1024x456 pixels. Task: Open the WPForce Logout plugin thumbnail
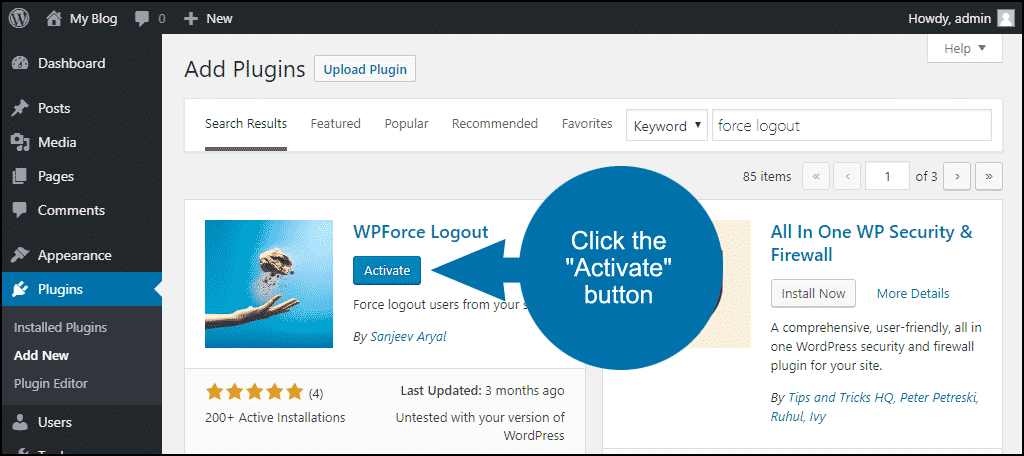[x=269, y=284]
